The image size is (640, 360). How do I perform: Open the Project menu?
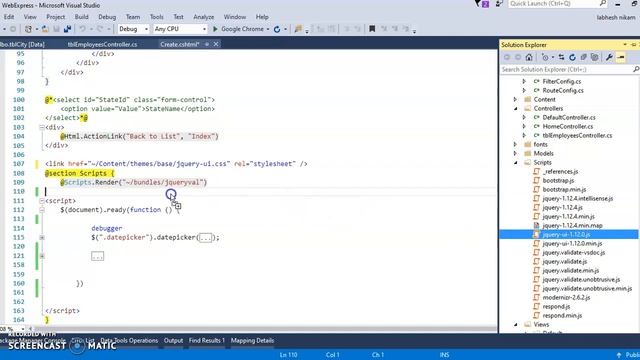pyautogui.click(x=56, y=17)
